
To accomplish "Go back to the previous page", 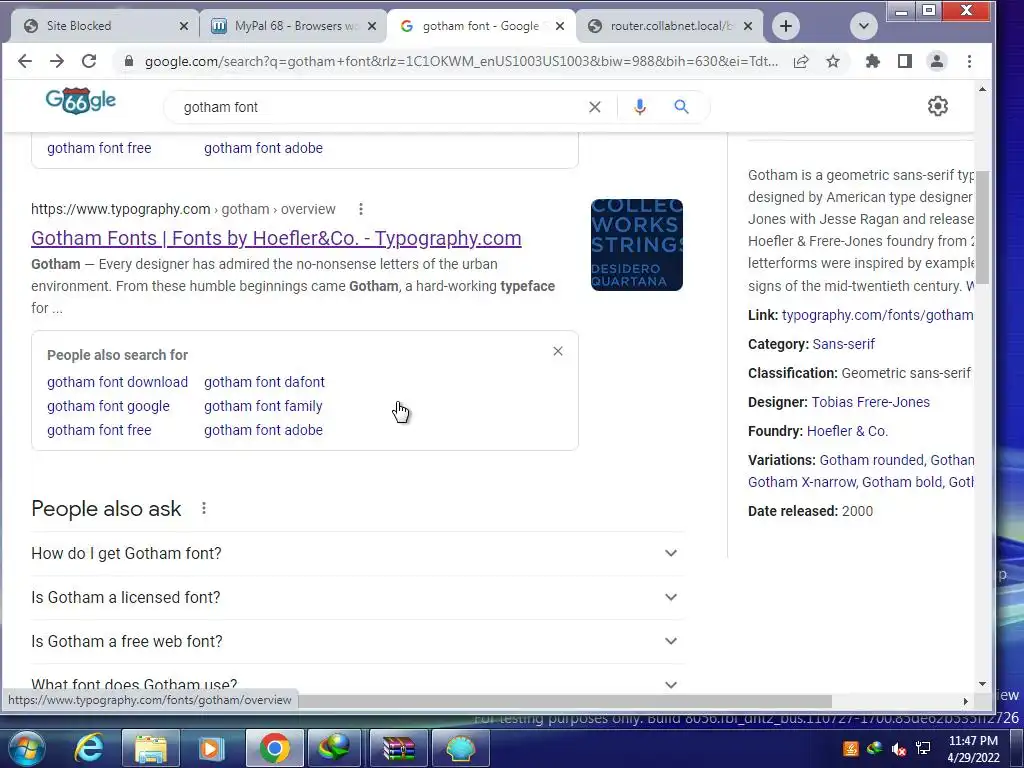I will (x=25, y=61).
